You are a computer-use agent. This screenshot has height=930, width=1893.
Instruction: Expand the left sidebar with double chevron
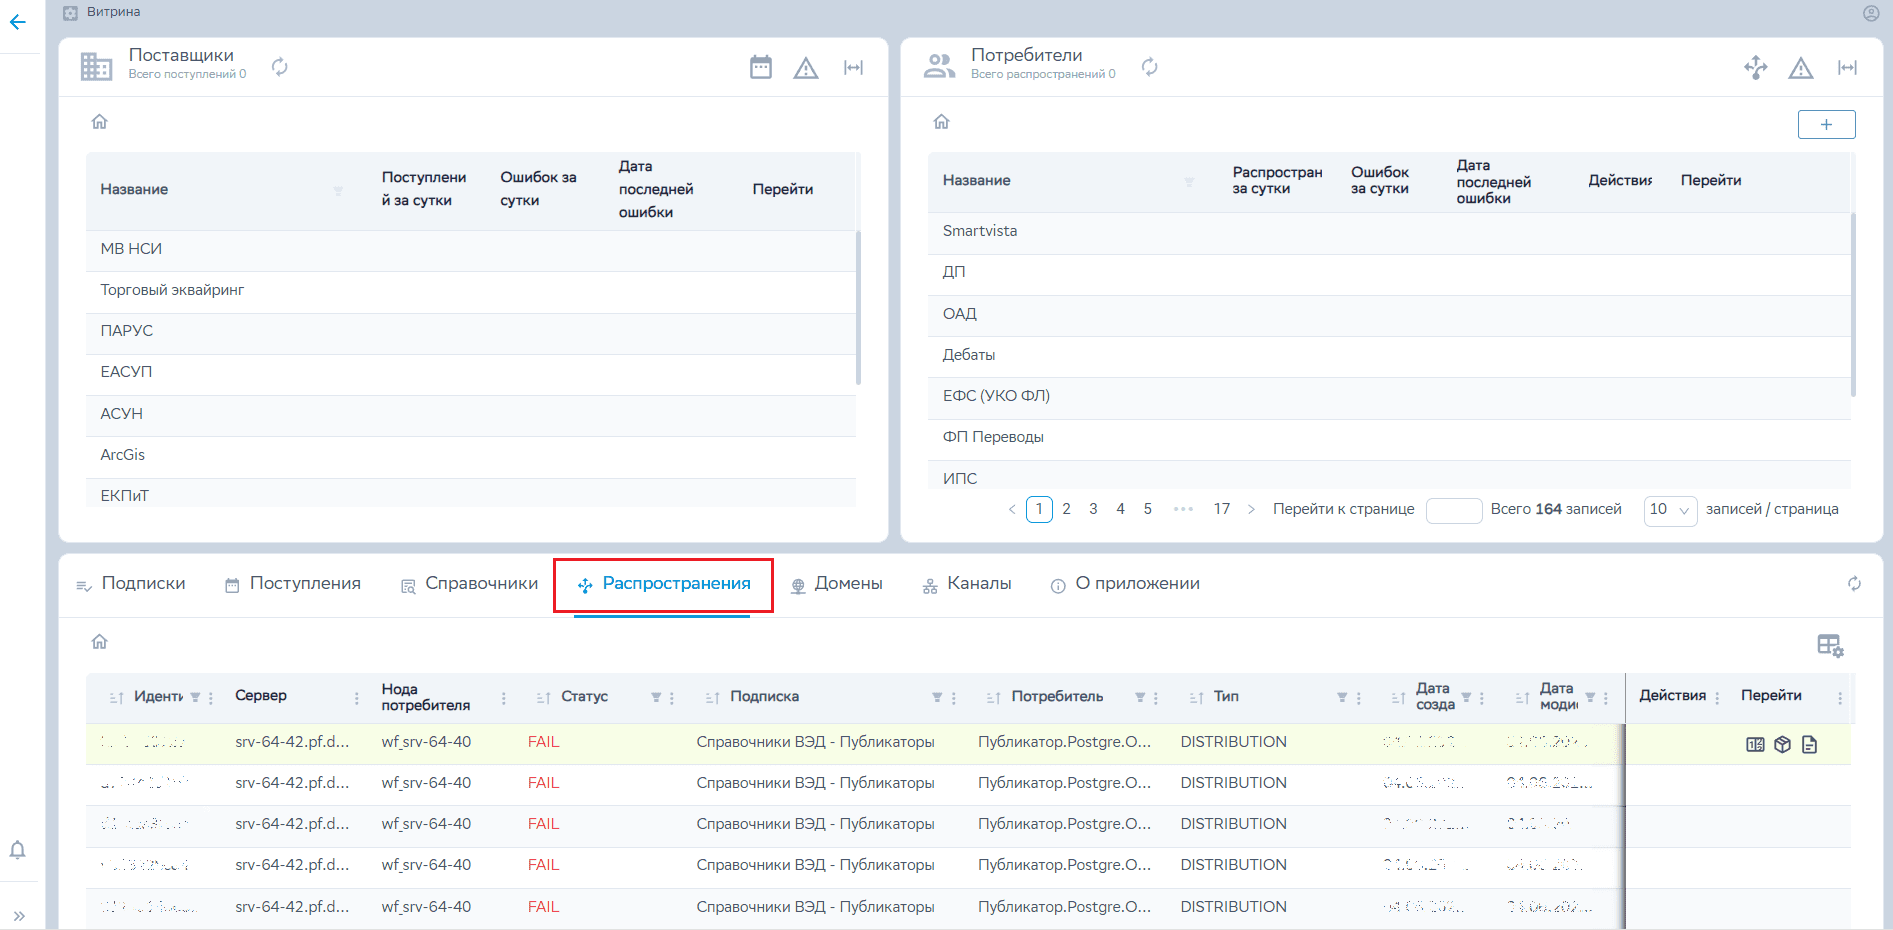(18, 915)
